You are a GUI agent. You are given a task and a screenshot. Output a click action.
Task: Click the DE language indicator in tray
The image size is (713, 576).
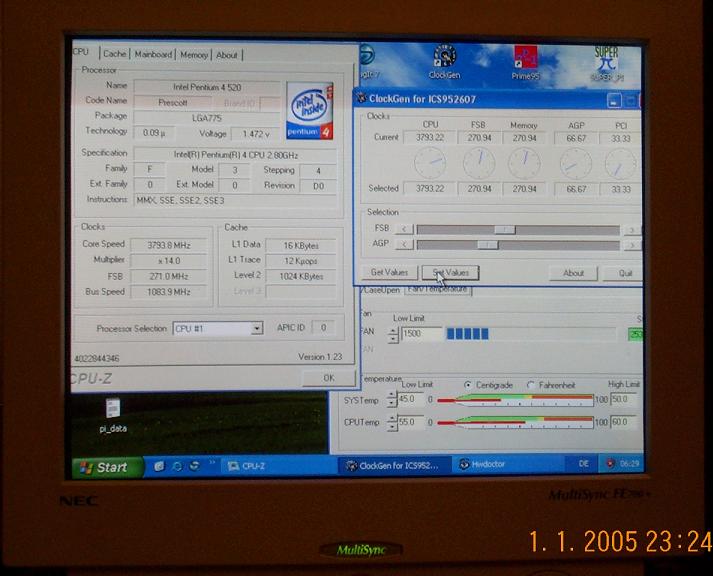(583, 464)
